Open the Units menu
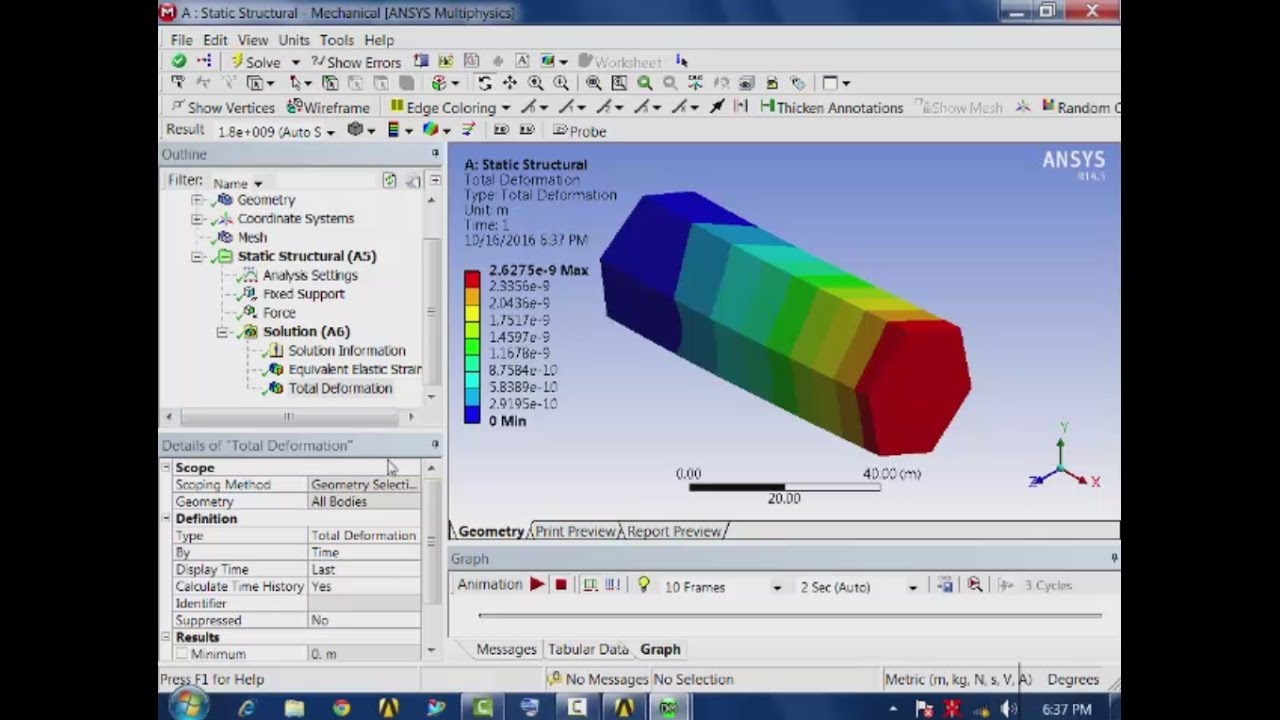 [x=293, y=40]
